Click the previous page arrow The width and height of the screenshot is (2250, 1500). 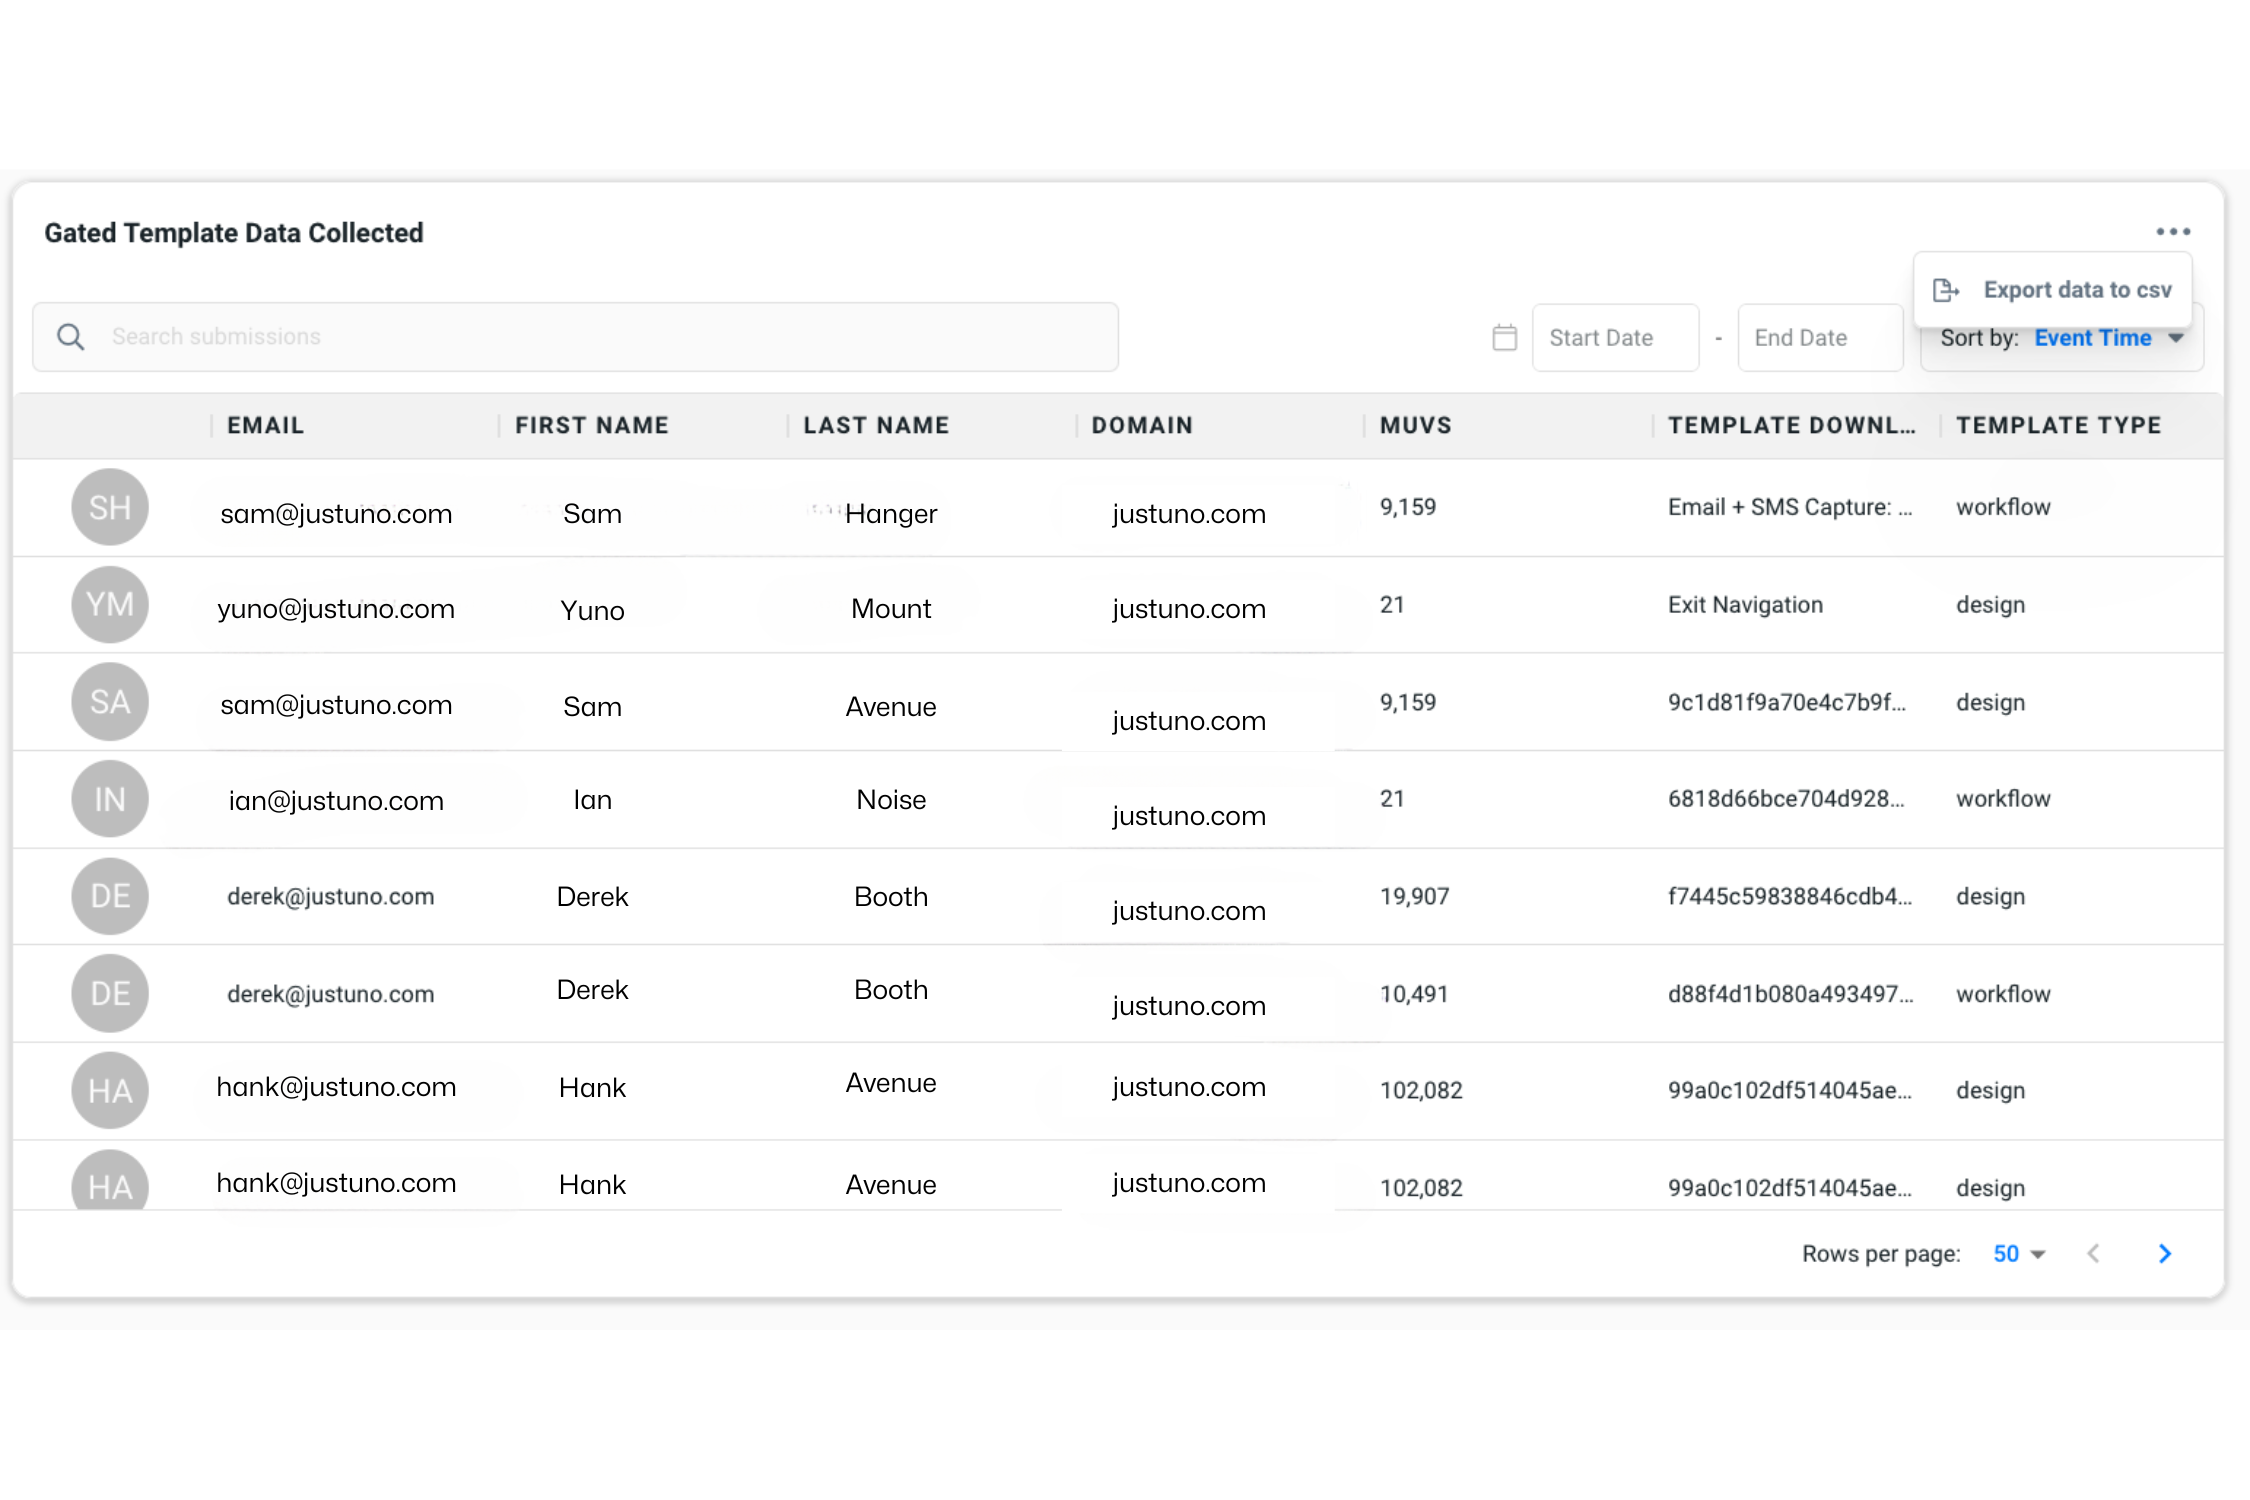point(2094,1253)
